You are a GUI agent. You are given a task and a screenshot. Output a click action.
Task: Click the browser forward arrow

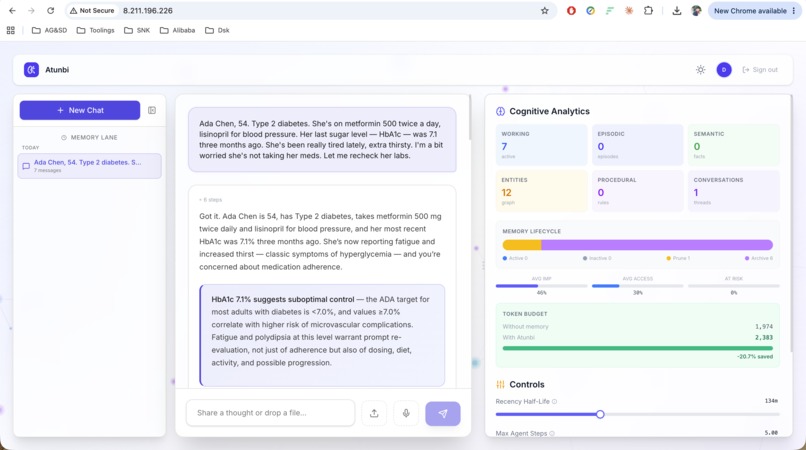[31, 10]
